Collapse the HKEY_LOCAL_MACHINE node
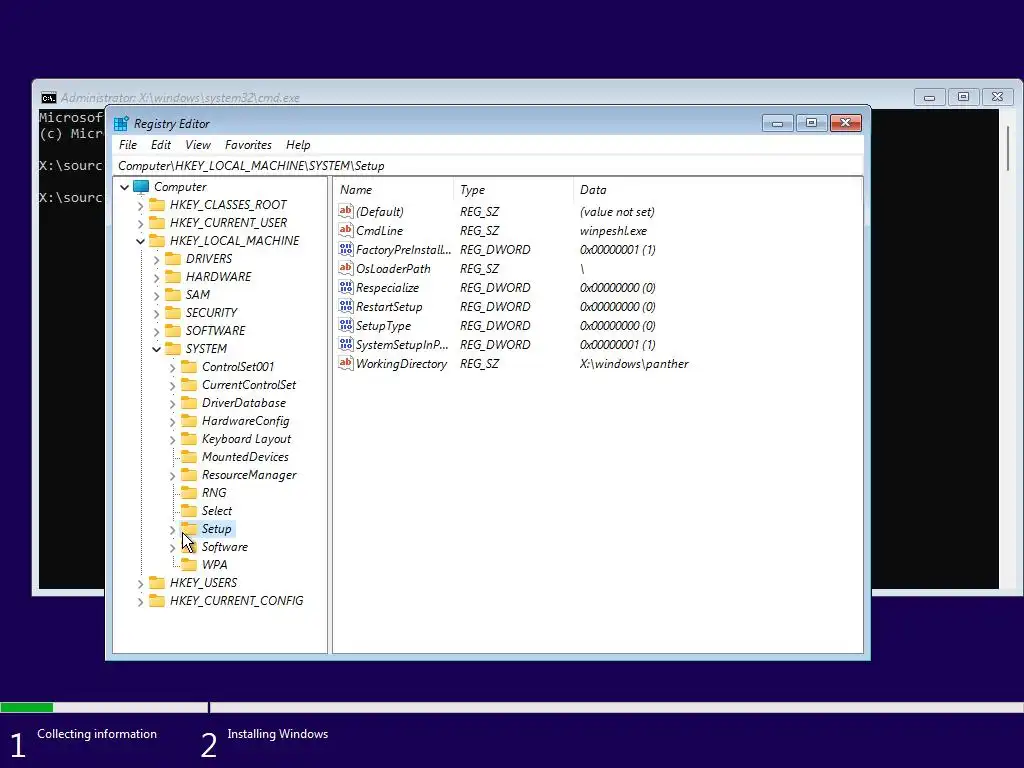 pyautogui.click(x=140, y=242)
